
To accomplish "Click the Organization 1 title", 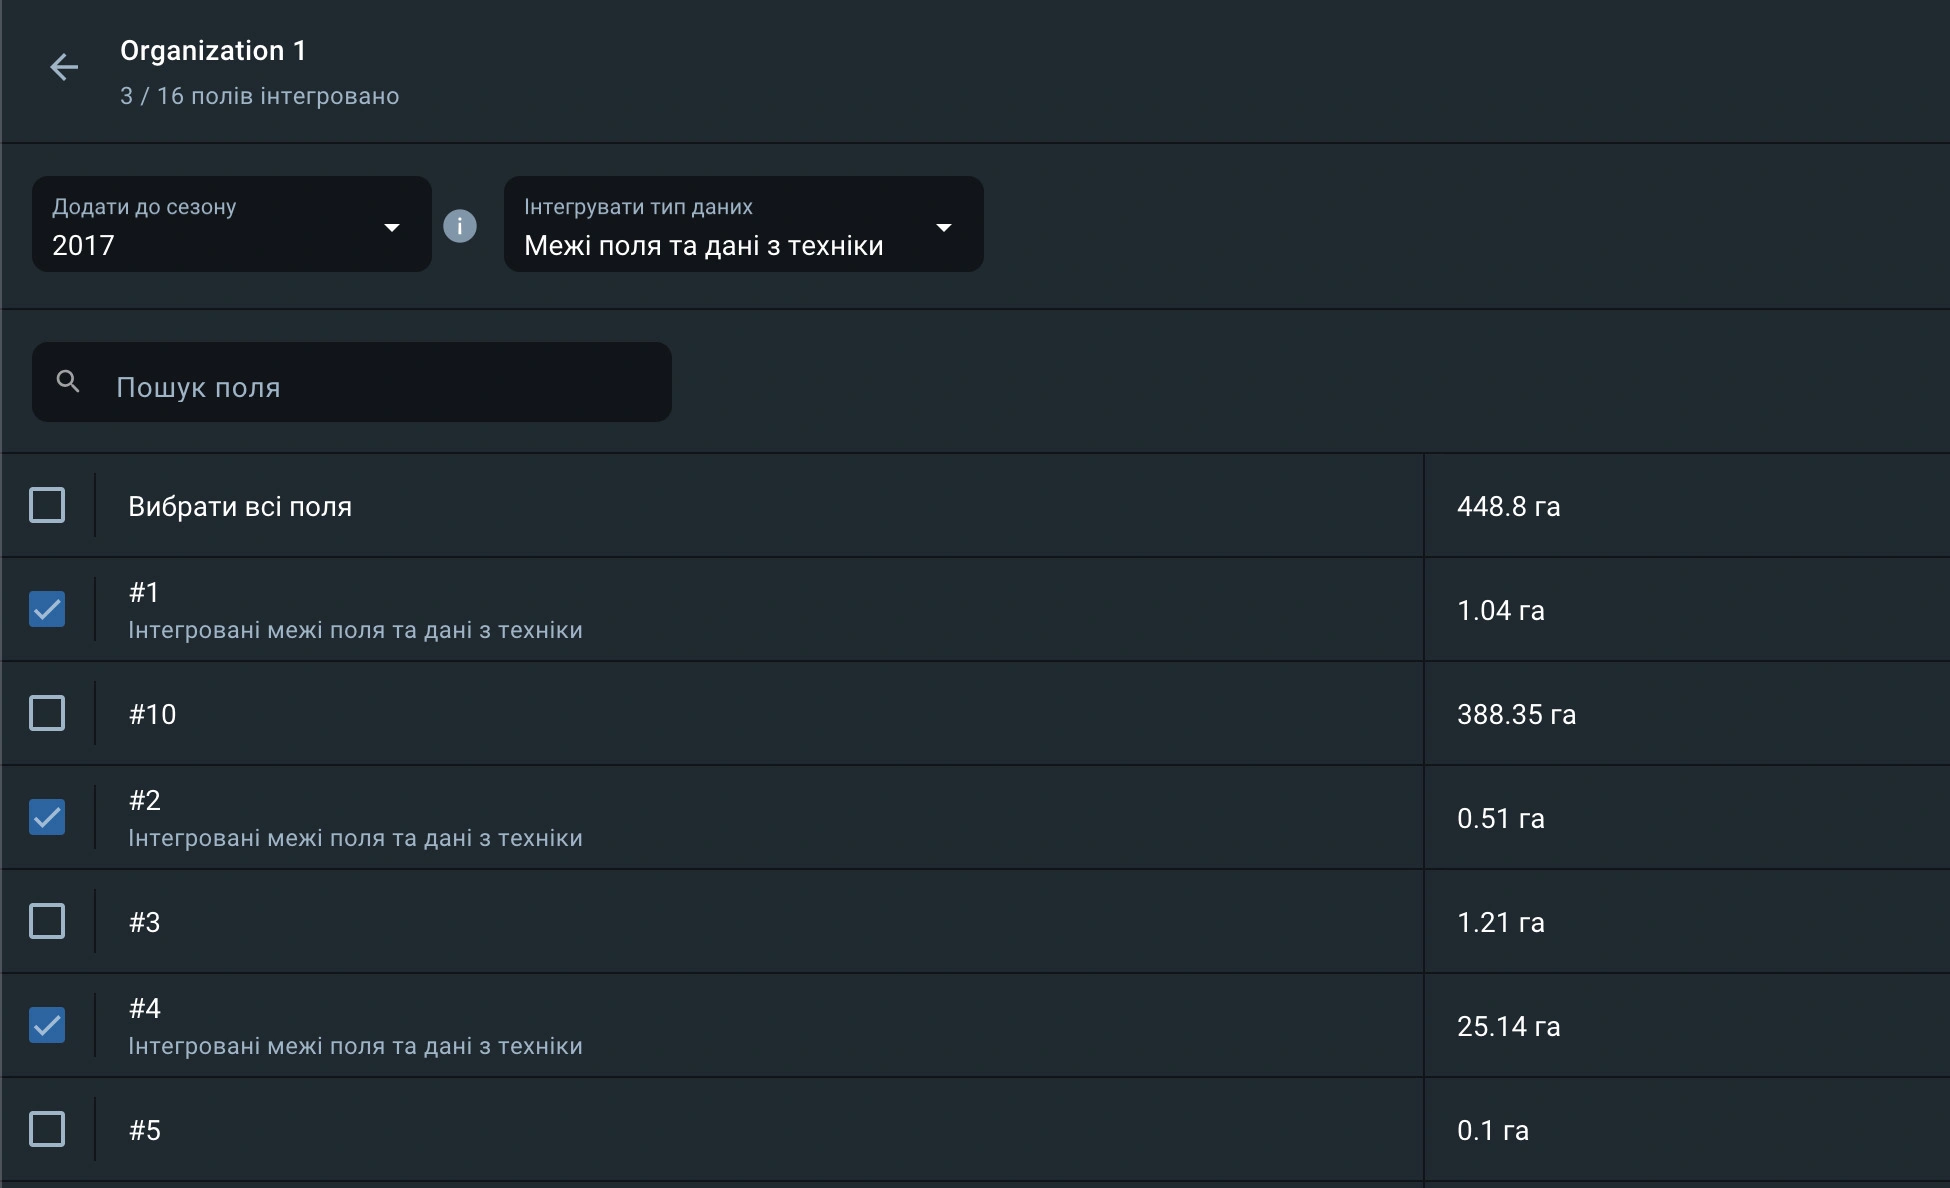I will coord(213,51).
